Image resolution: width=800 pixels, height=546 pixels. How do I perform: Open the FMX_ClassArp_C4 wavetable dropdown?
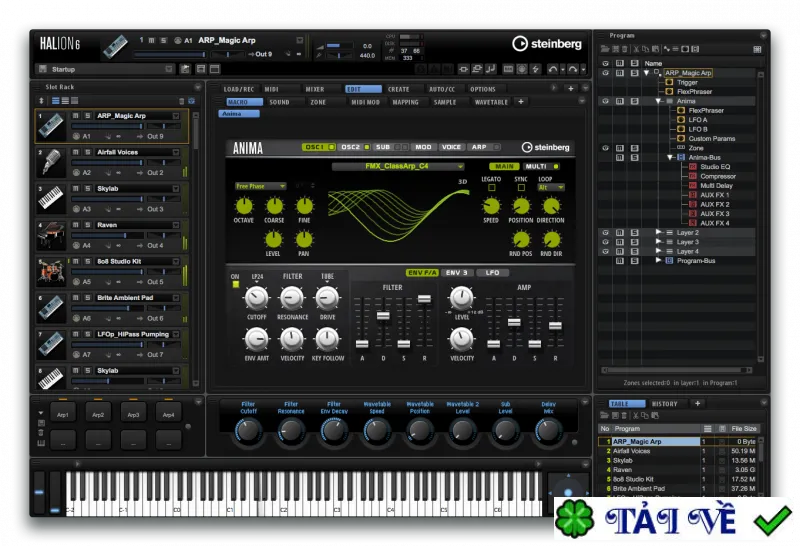(x=398, y=166)
